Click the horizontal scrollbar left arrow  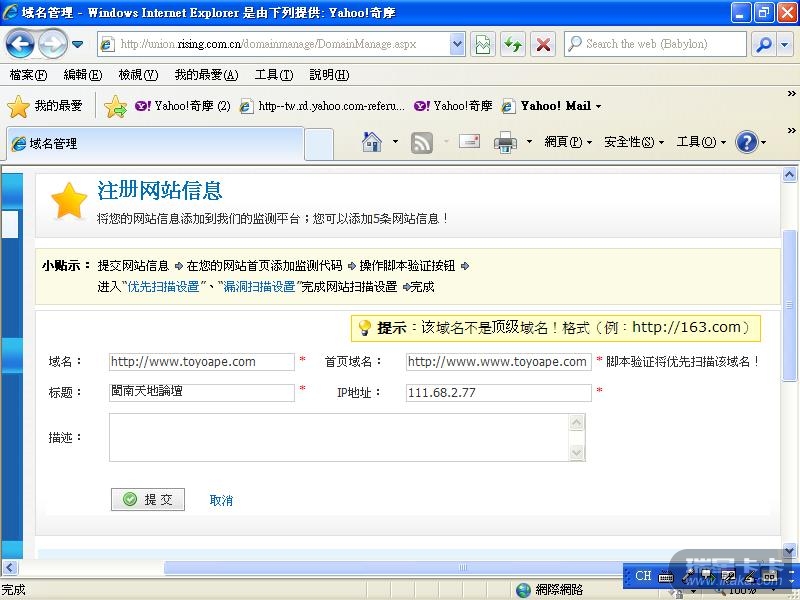[x=9, y=567]
